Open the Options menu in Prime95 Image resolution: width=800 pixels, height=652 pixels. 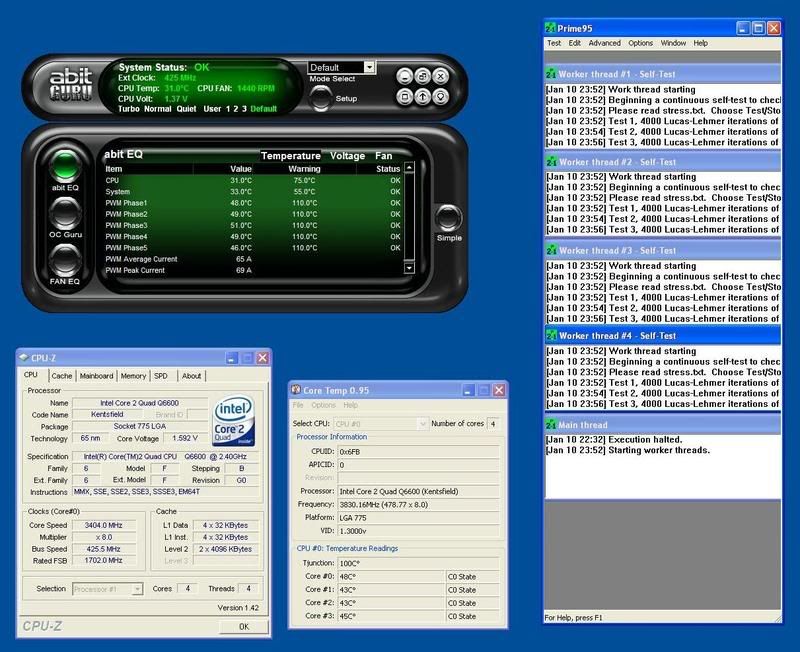[x=640, y=43]
